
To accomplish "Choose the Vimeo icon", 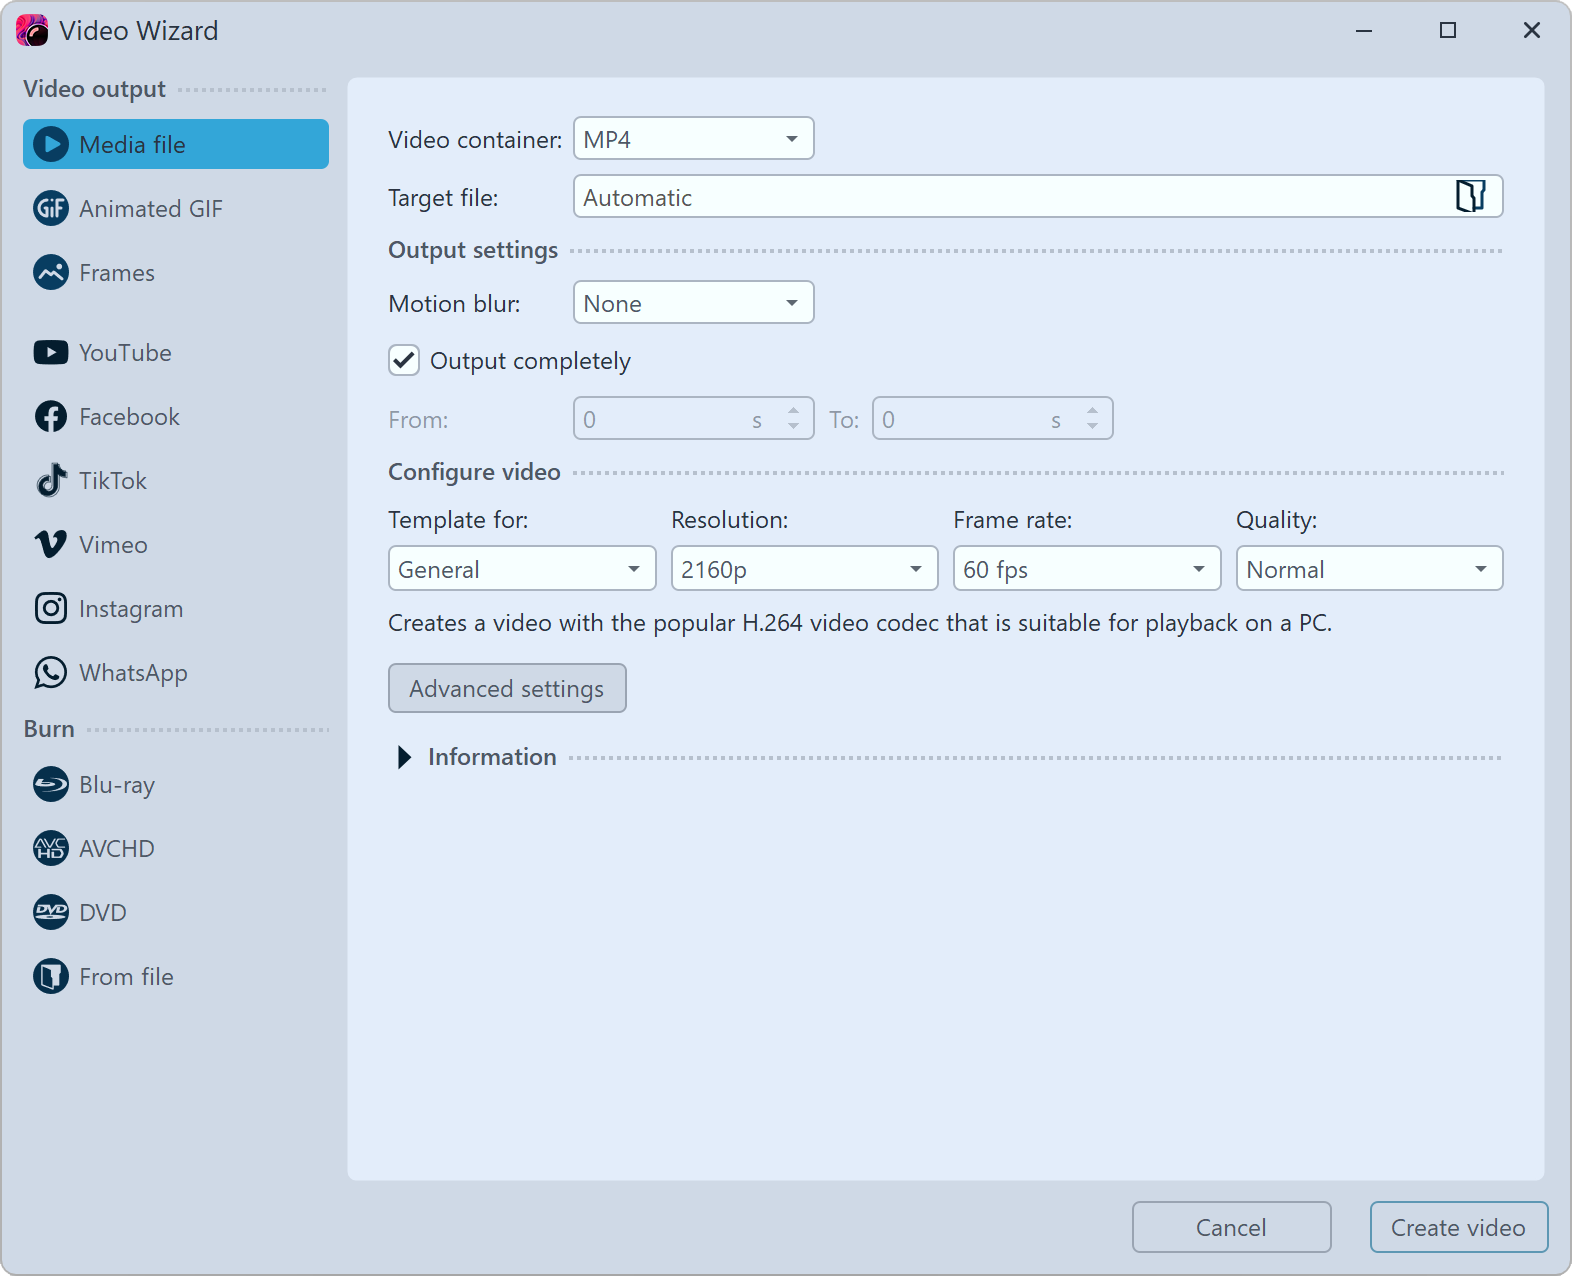I will pyautogui.click(x=51, y=545).
